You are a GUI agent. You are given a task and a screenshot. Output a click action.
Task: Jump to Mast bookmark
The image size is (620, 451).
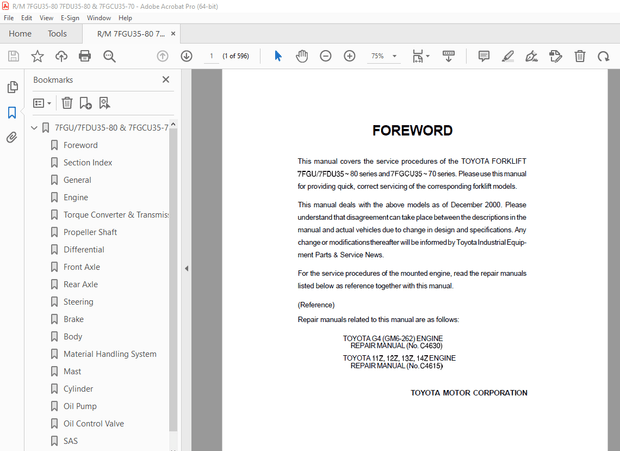coord(72,371)
